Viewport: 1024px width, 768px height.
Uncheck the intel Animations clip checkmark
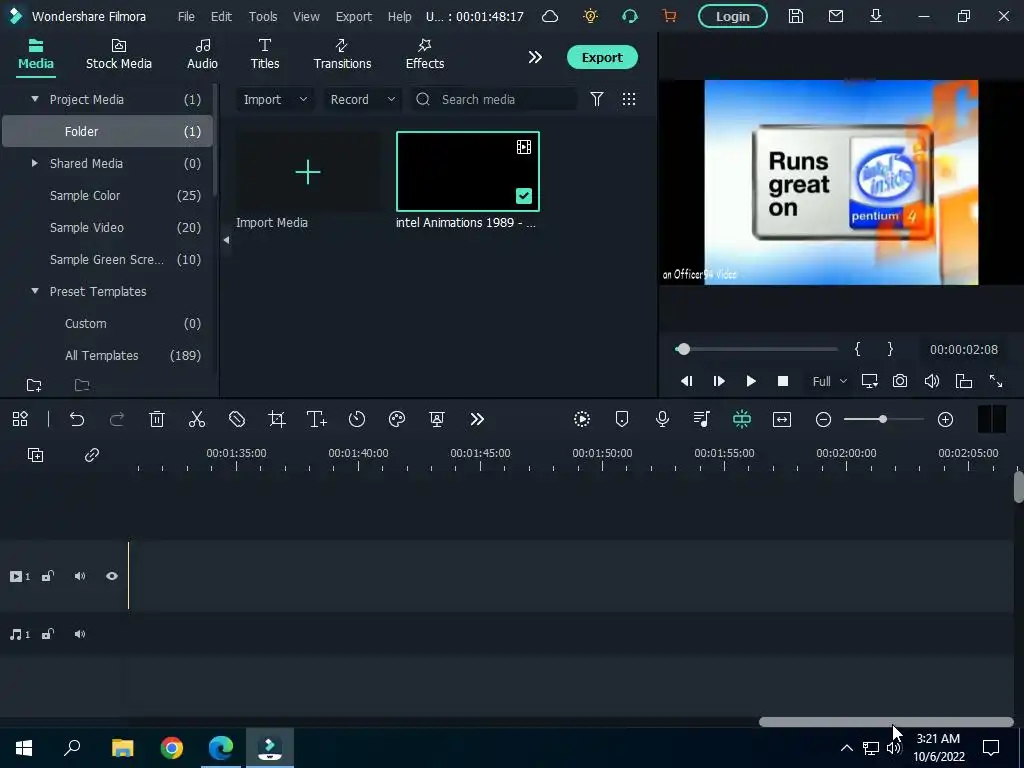click(524, 196)
